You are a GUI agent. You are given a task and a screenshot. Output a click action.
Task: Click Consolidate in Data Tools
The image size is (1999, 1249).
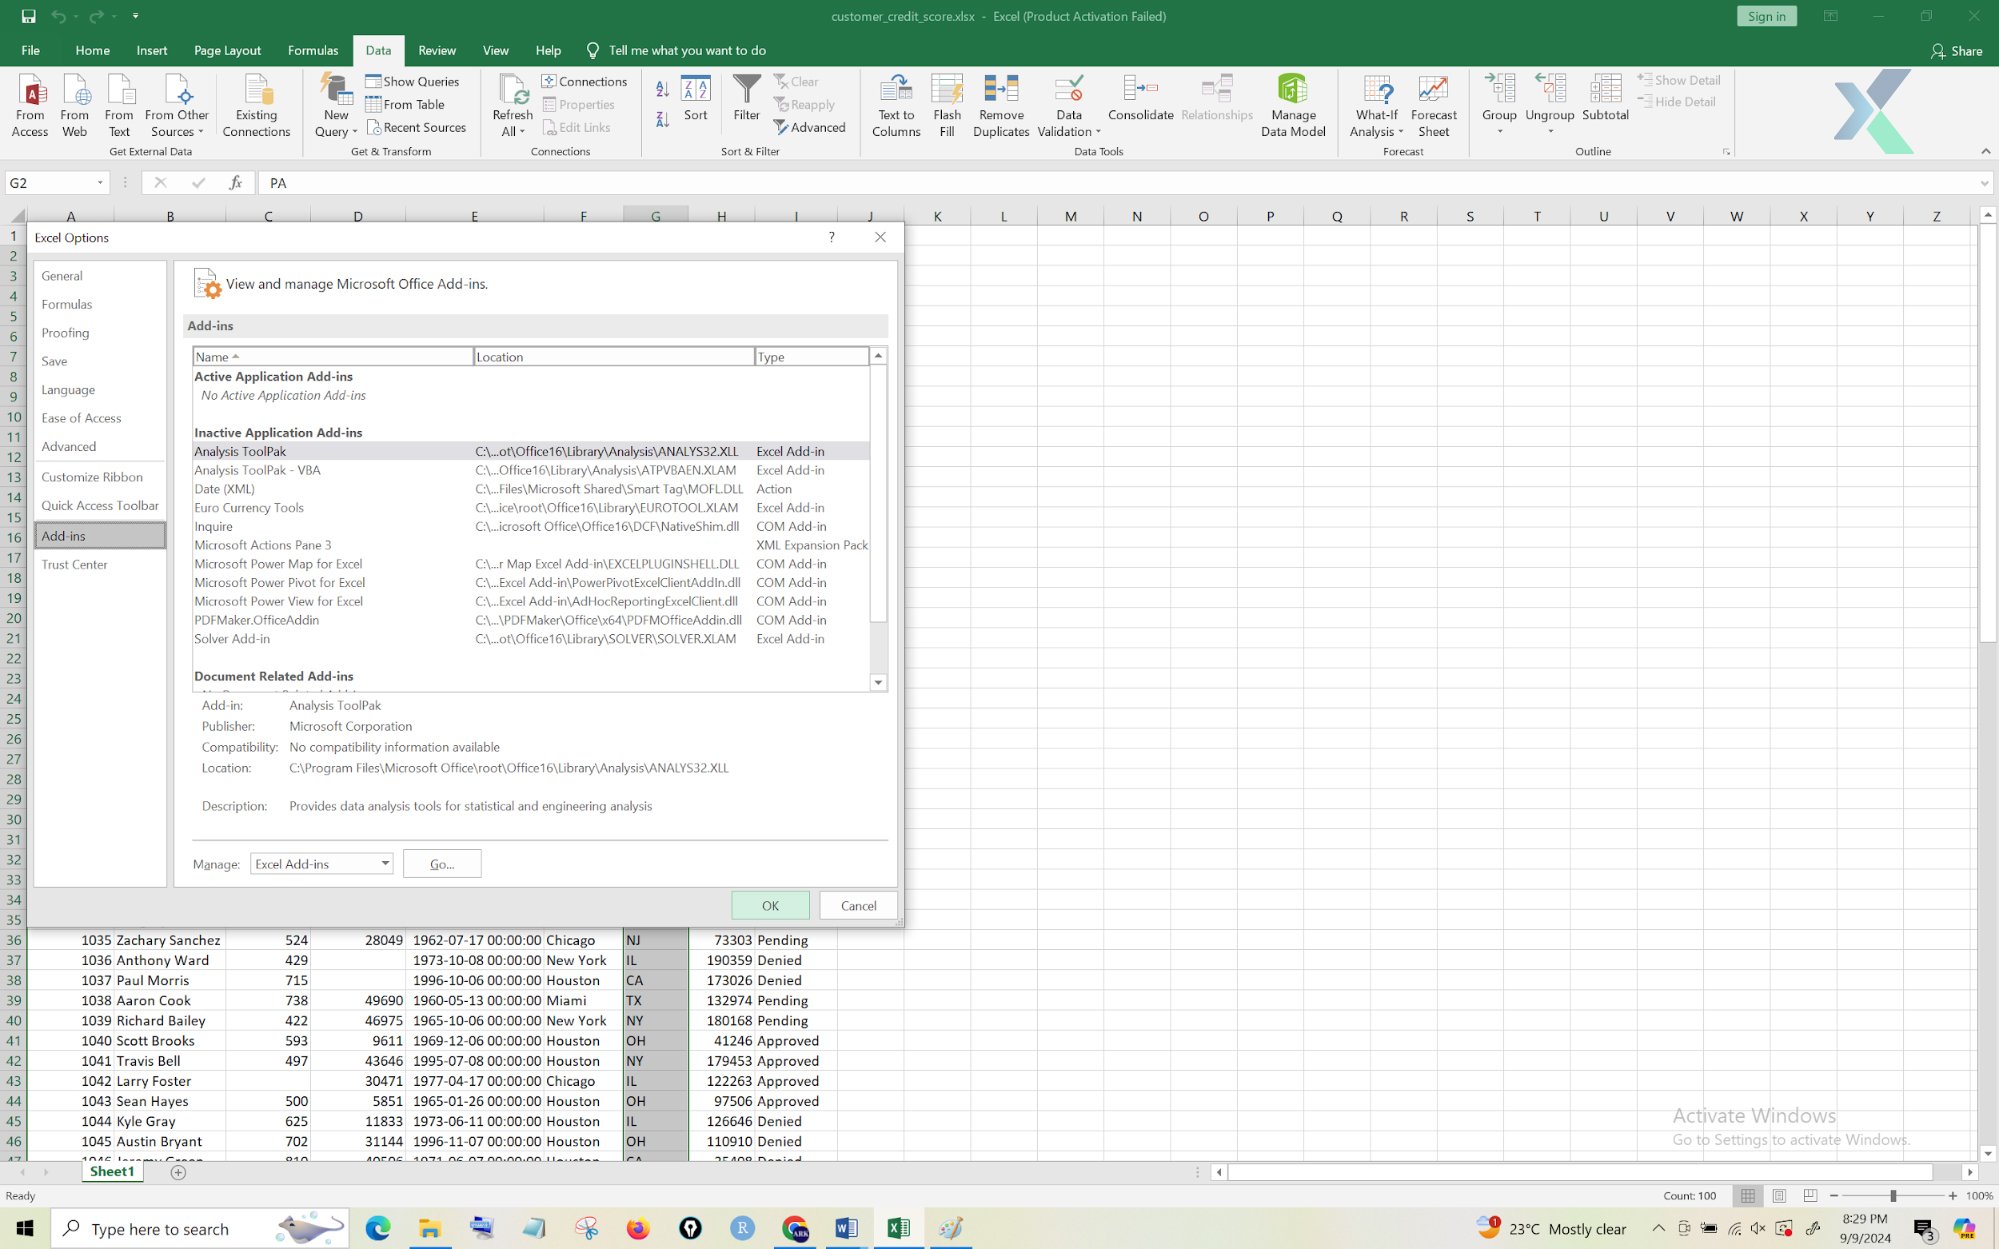click(1140, 98)
